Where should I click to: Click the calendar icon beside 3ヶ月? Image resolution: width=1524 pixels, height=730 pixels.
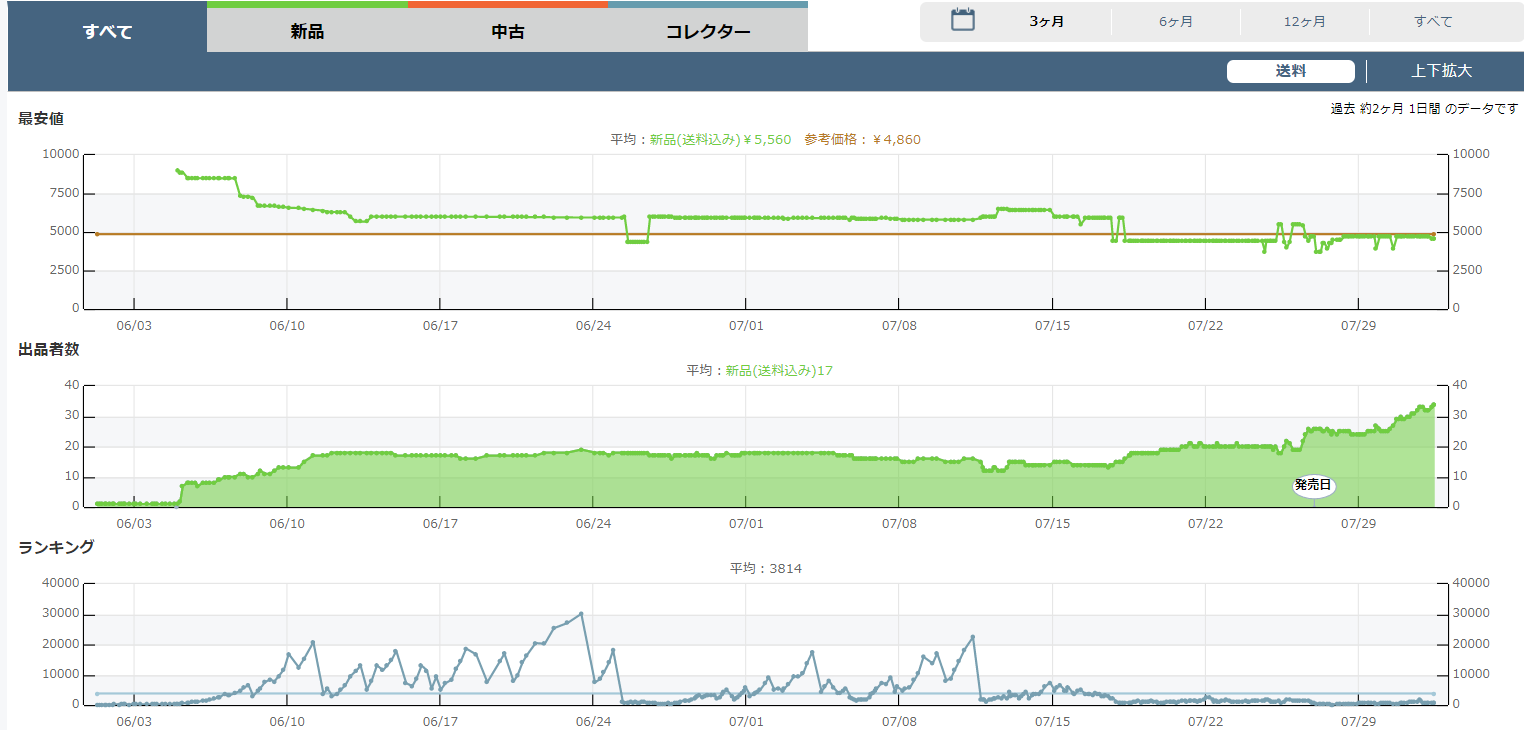(962, 20)
